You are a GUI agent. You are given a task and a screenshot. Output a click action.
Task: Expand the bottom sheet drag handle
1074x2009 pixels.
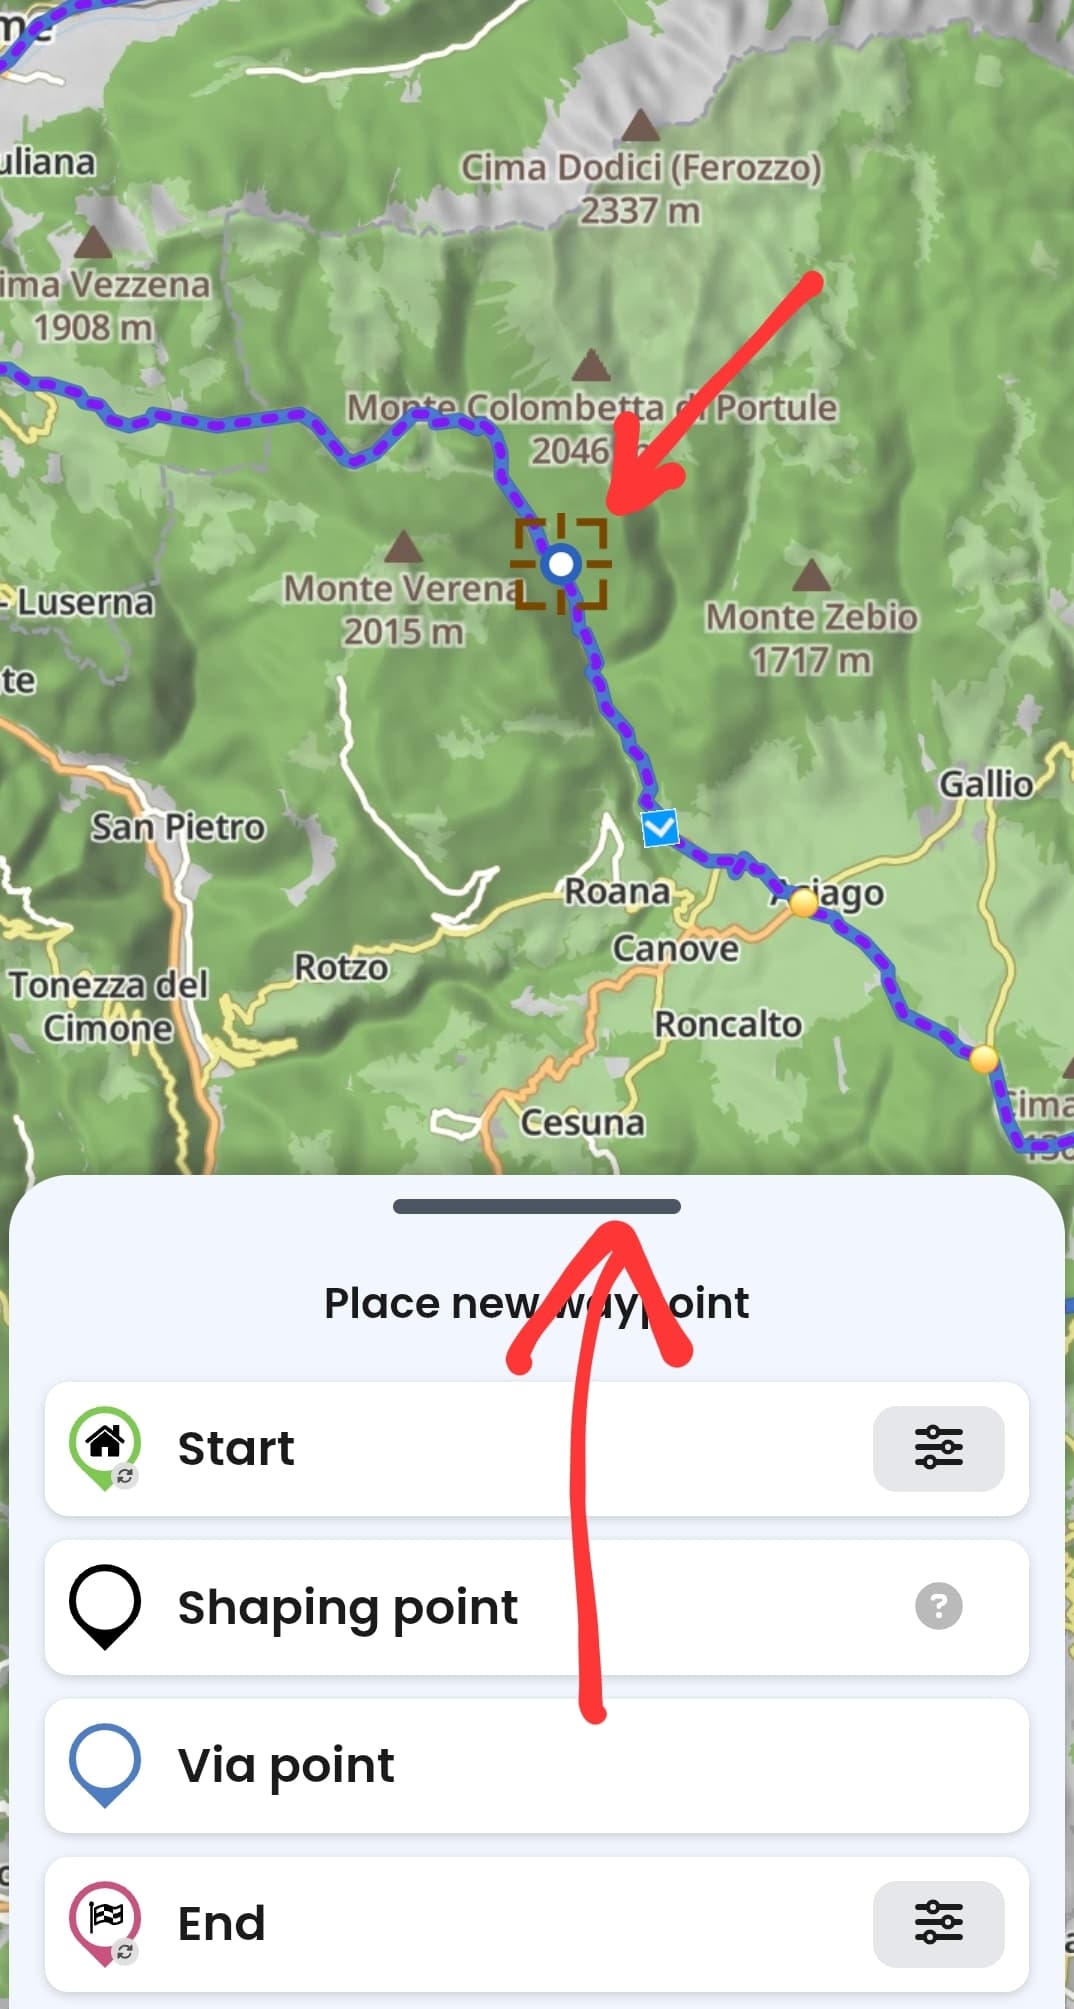[537, 1206]
